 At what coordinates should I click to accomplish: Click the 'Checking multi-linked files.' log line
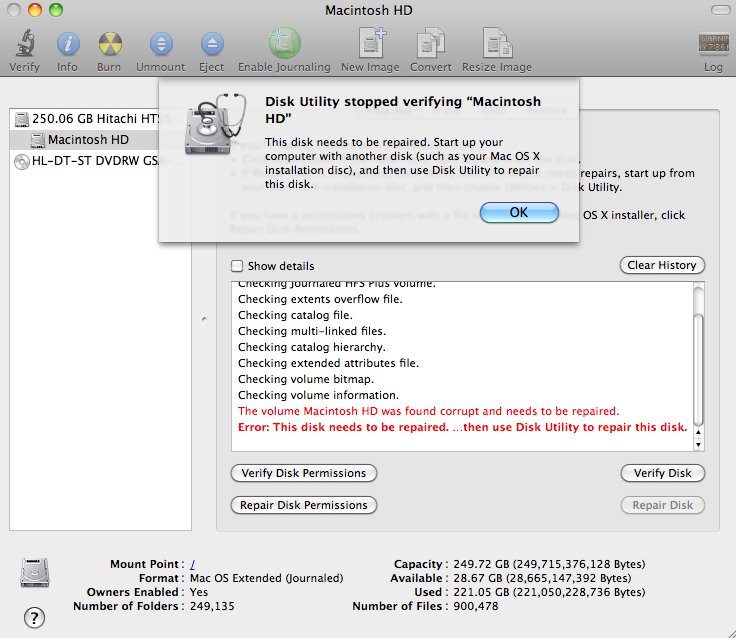[312, 331]
